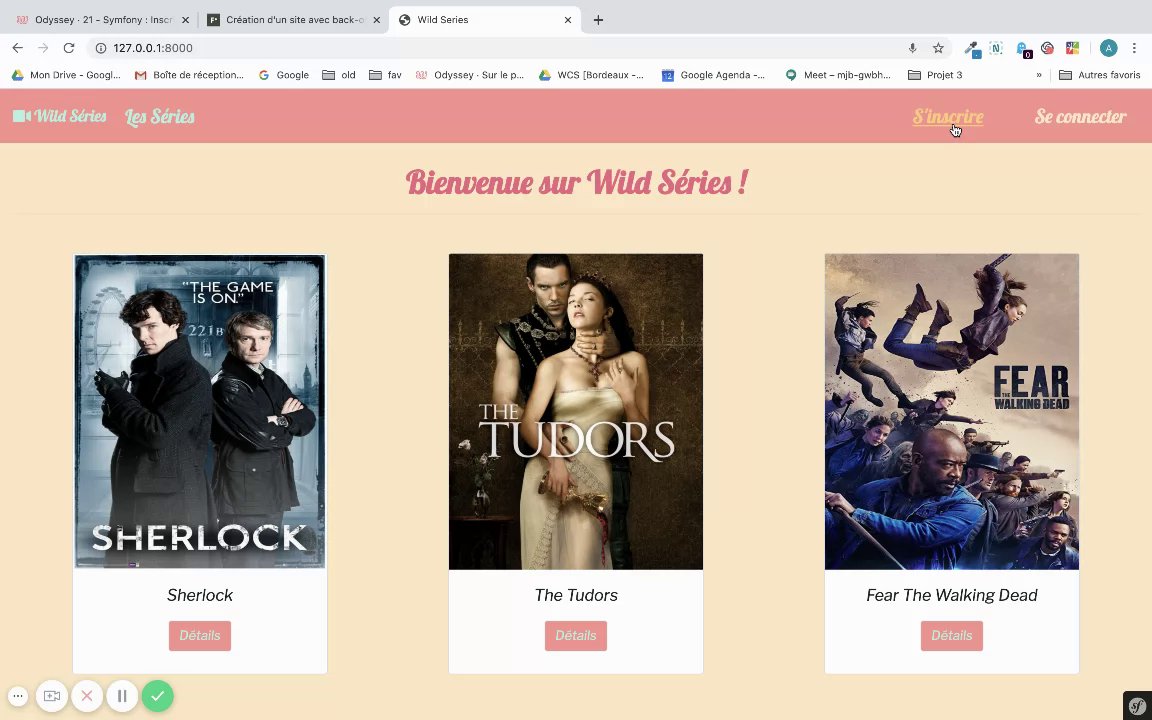Viewport: 1152px width, 720px height.
Task: Cancel recording with the red X button
Action: [87, 696]
